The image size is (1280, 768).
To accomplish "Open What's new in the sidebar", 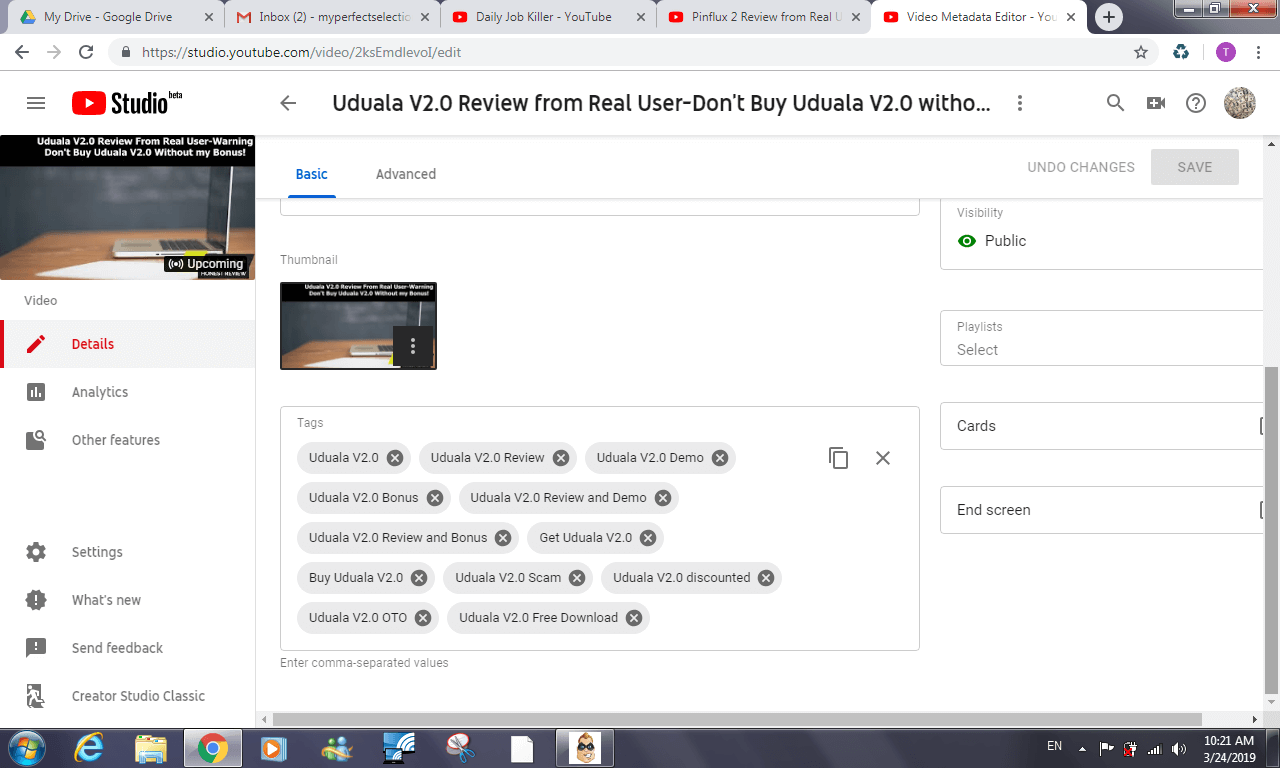I will (x=128, y=600).
